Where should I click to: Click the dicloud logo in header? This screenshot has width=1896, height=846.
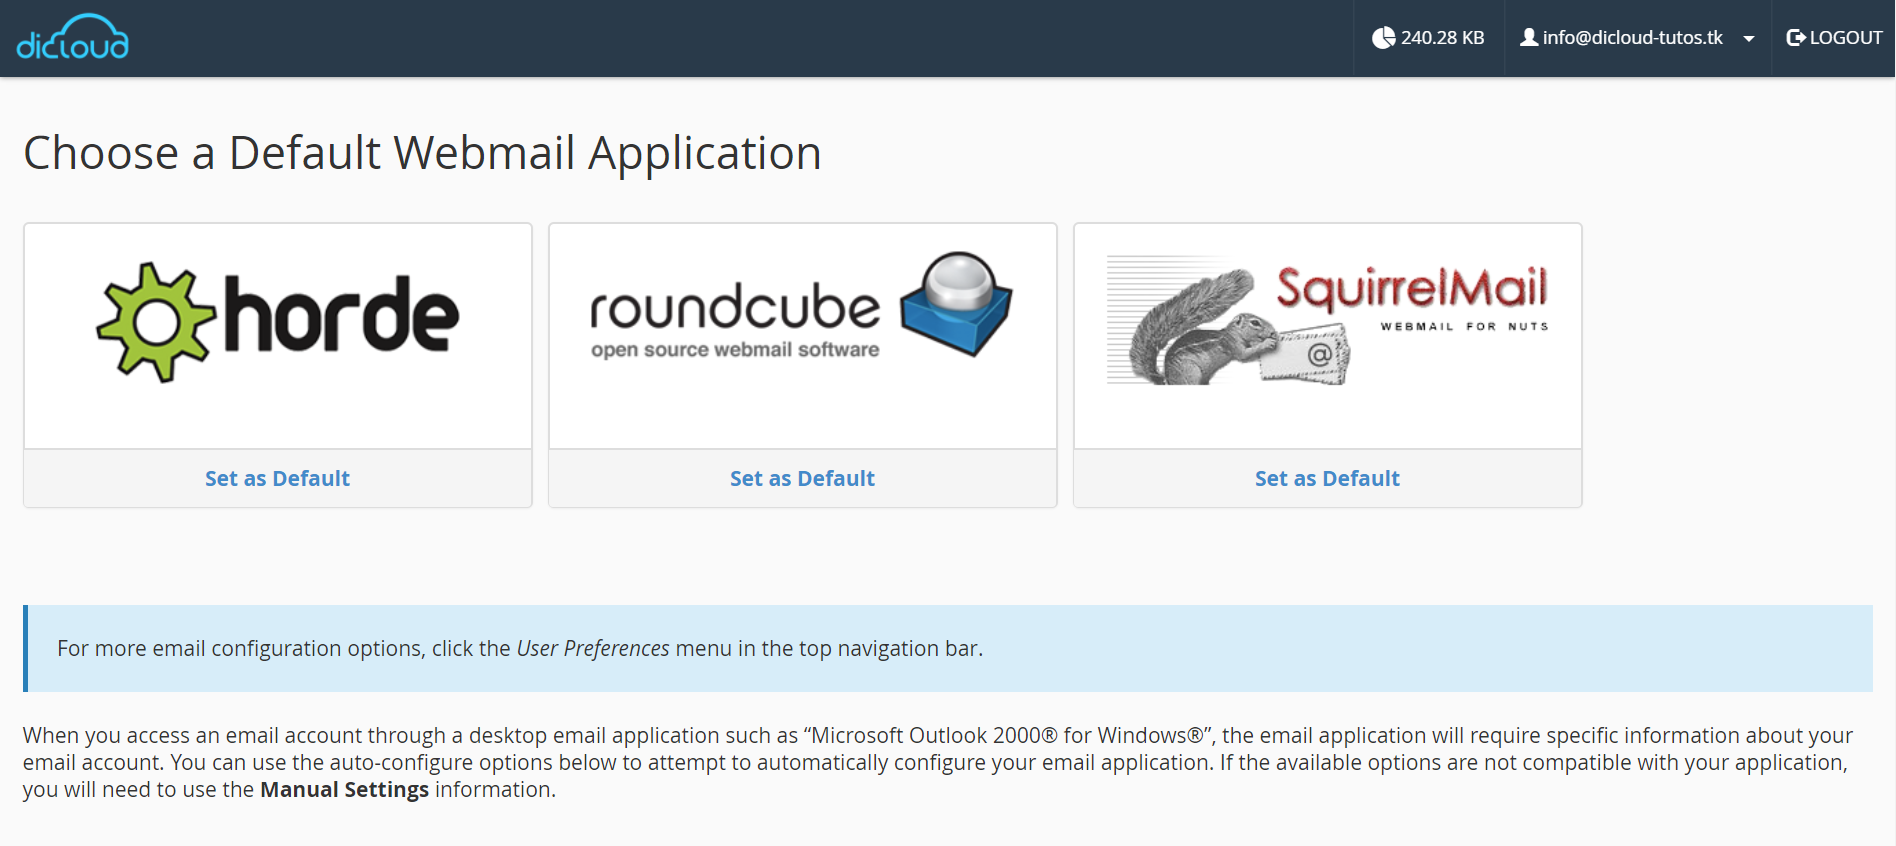(x=72, y=37)
